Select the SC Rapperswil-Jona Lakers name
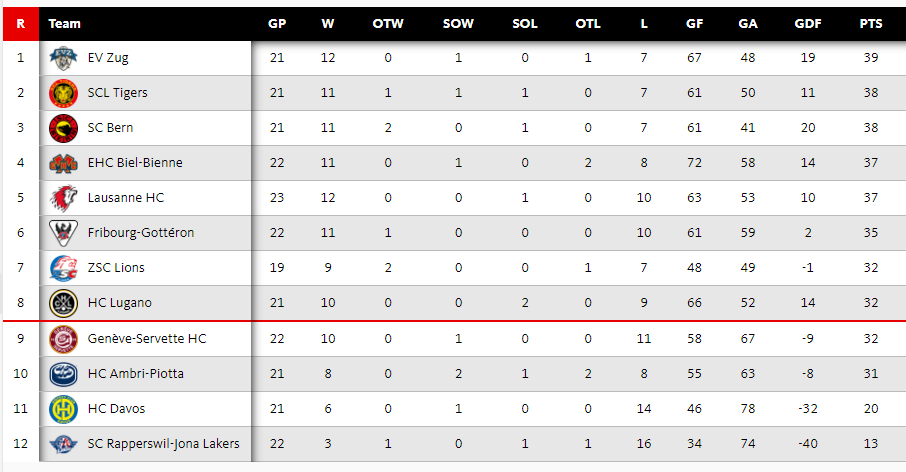Viewport: 906px width, 472px height. coord(163,444)
